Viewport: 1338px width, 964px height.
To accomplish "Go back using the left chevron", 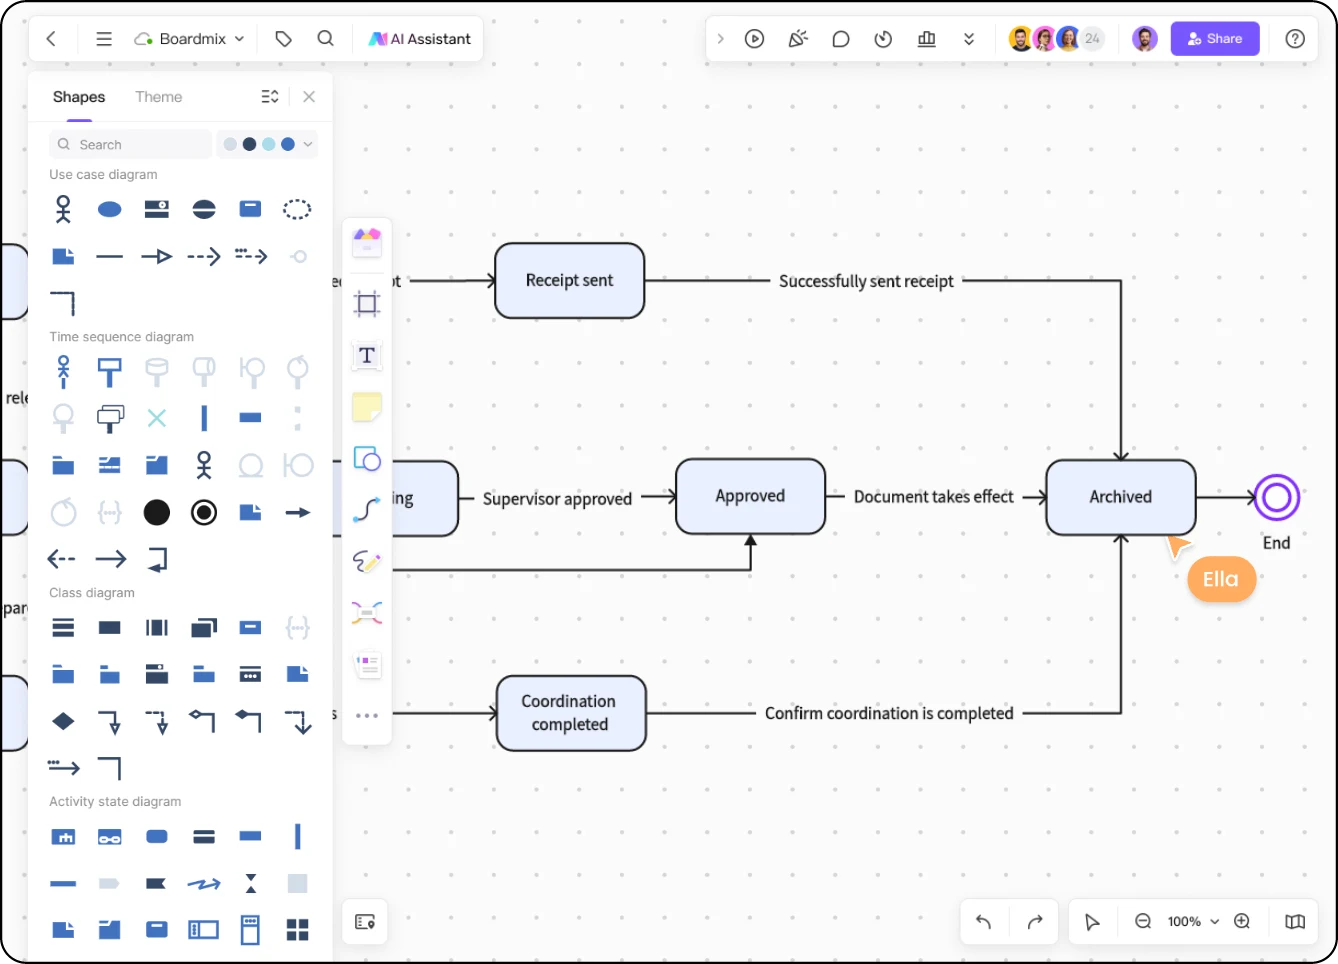I will 51,39.
